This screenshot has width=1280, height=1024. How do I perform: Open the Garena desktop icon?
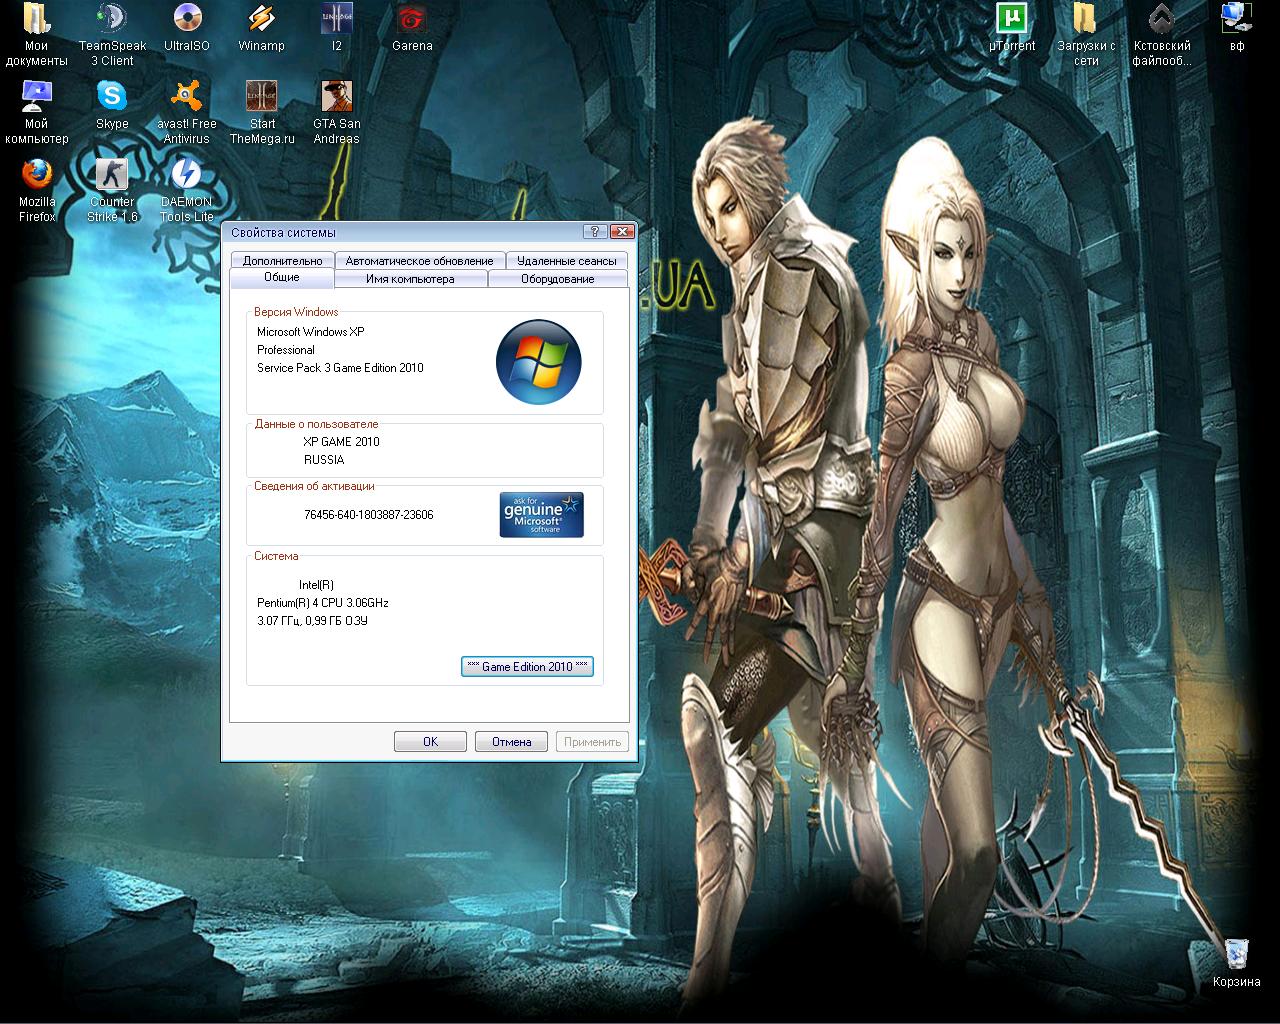pyautogui.click(x=412, y=28)
